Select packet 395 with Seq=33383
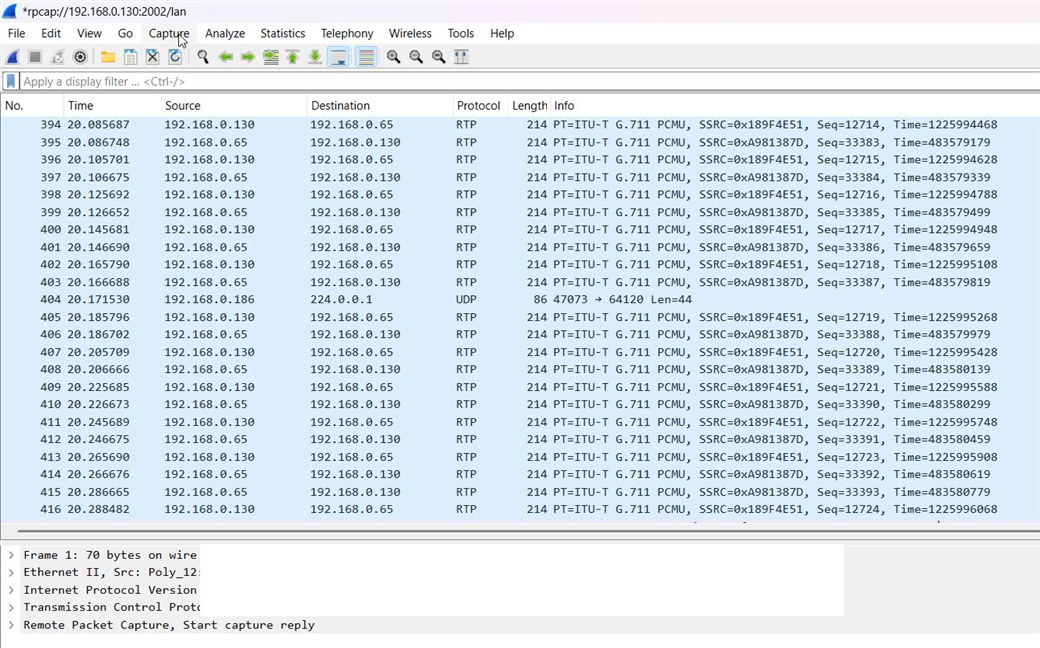This screenshot has height=648, width=1040. 520,143
